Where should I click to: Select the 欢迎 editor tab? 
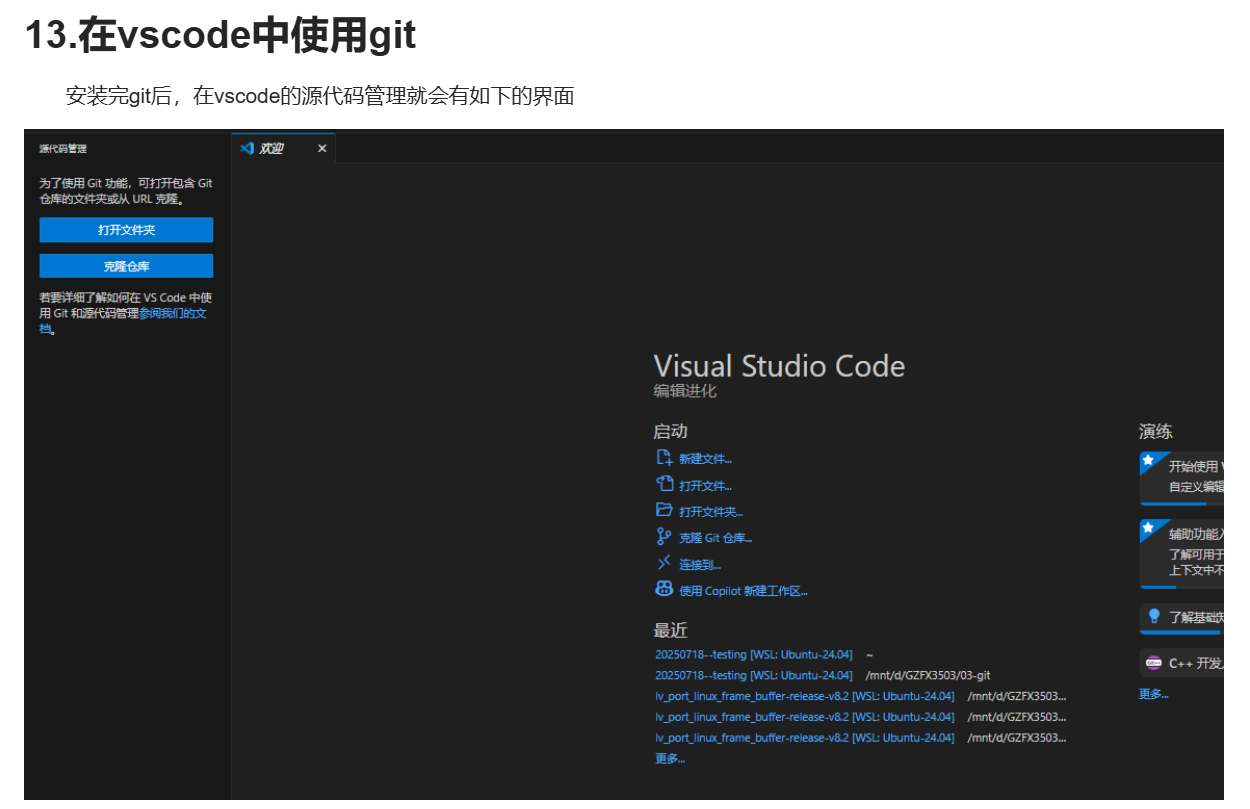click(283, 148)
